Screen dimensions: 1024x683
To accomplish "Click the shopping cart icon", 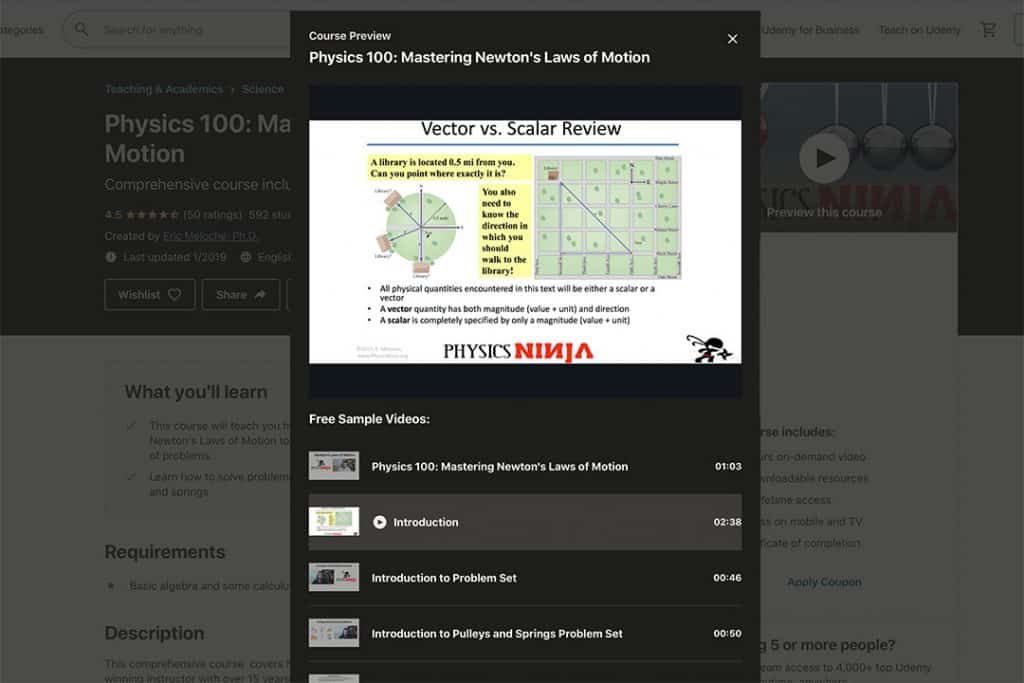I will (988, 30).
